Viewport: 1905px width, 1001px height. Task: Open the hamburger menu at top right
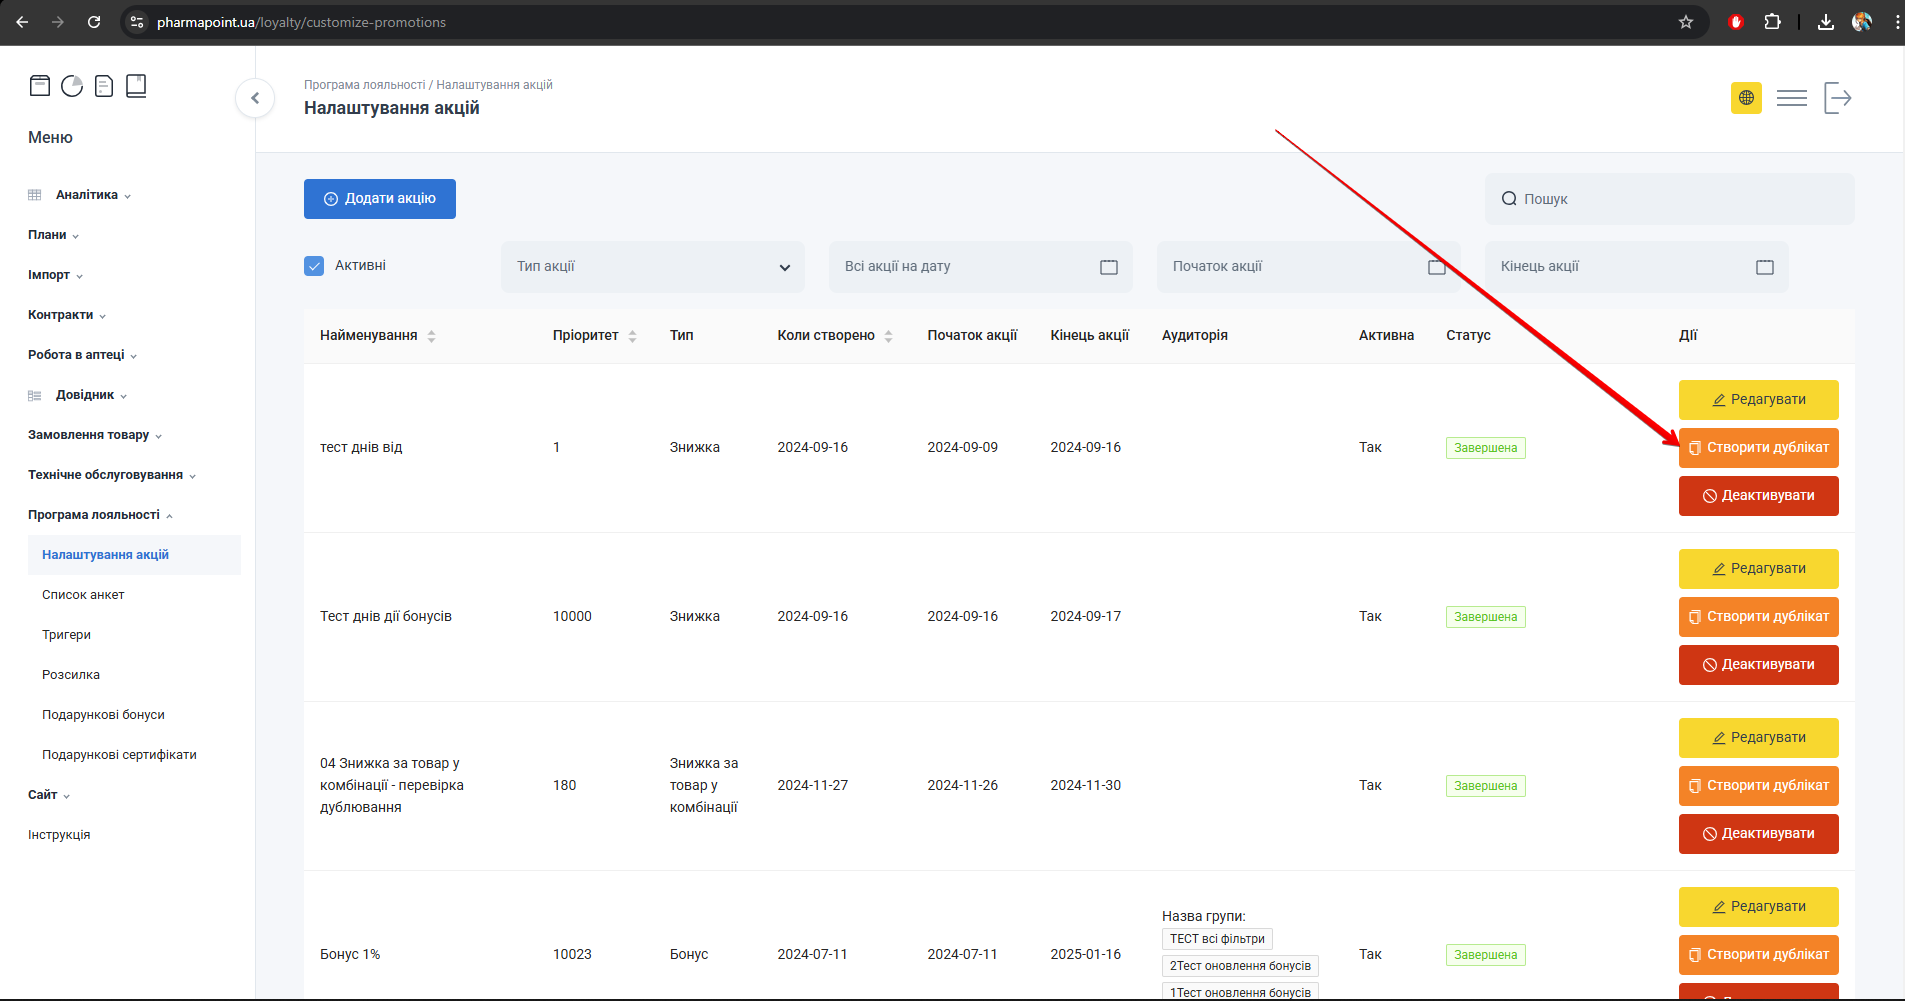pos(1791,98)
